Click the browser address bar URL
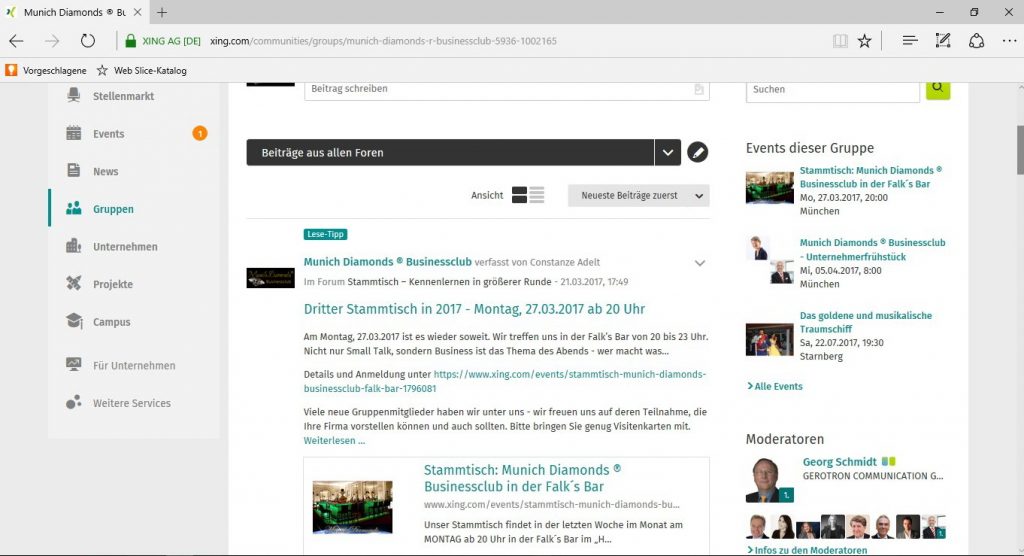The width and height of the screenshot is (1024, 556). pos(383,41)
